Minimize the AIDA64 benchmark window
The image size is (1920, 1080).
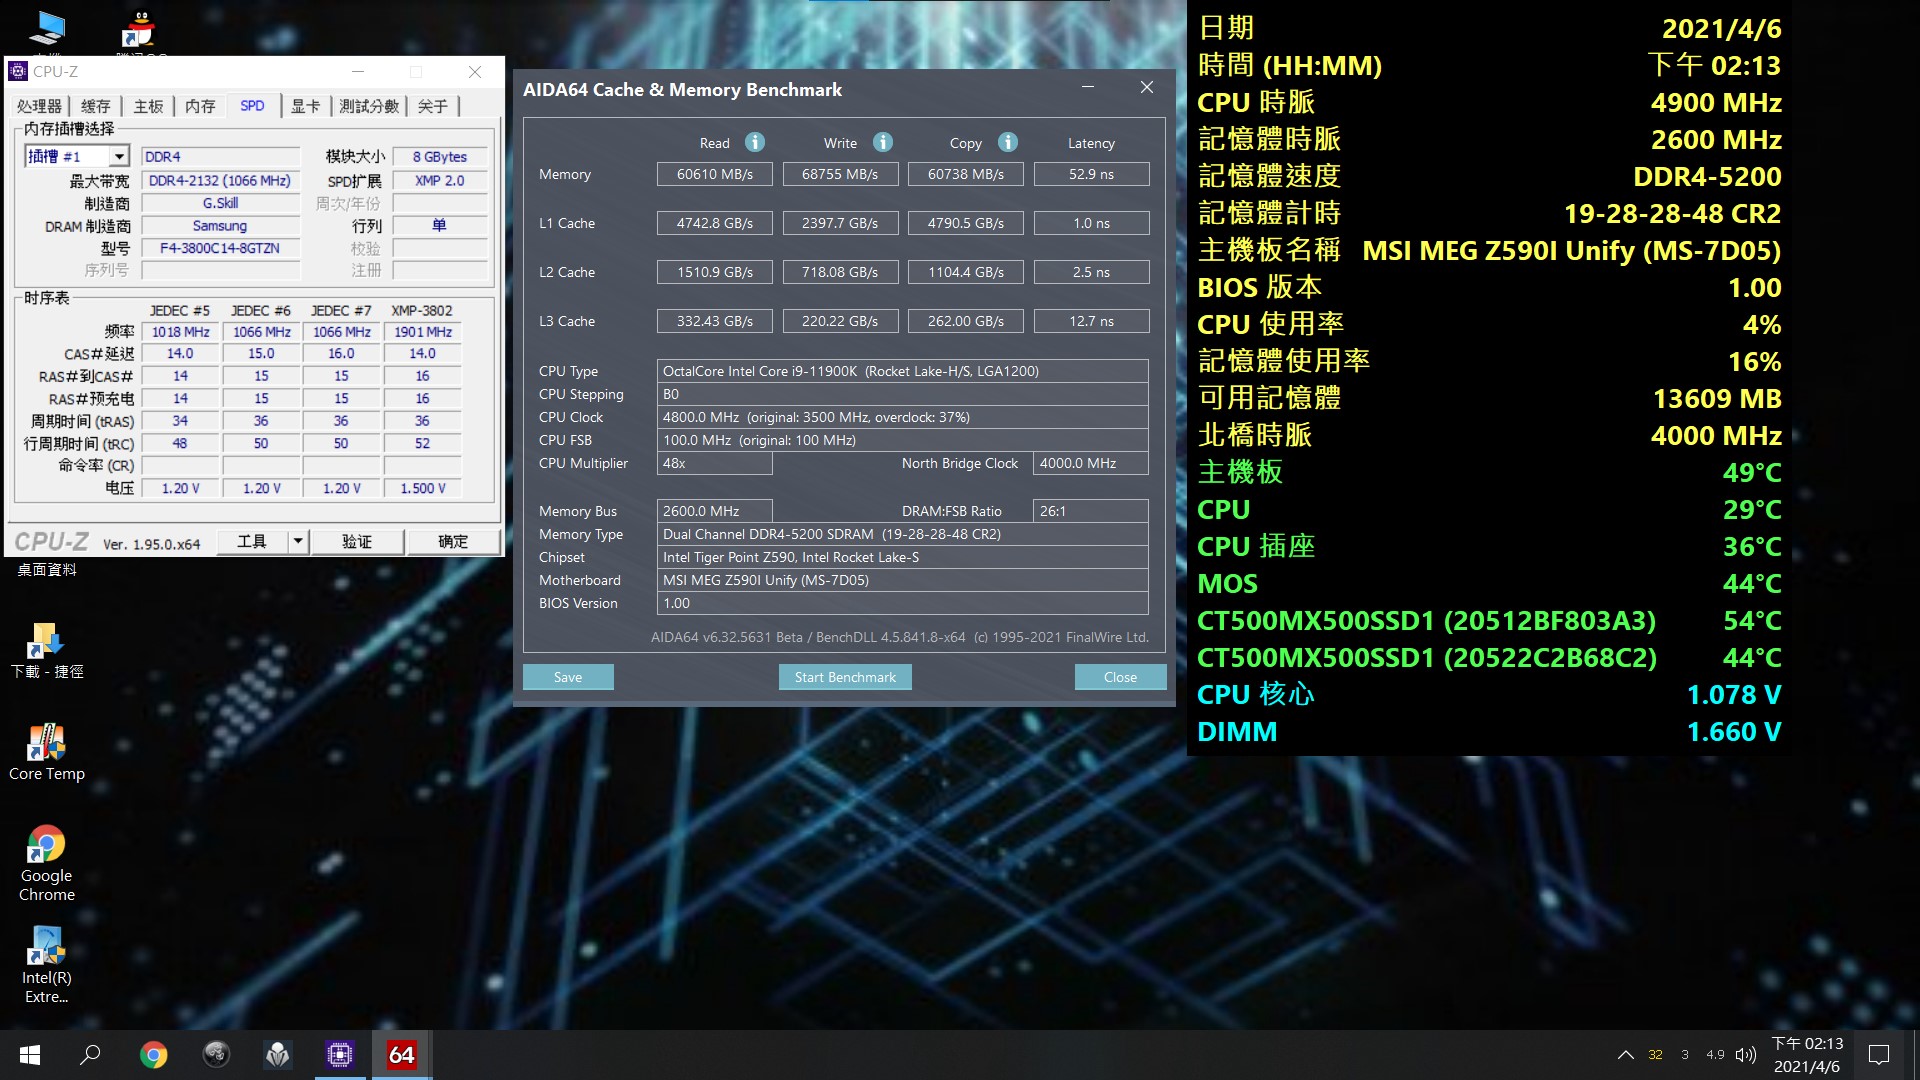click(x=1088, y=88)
